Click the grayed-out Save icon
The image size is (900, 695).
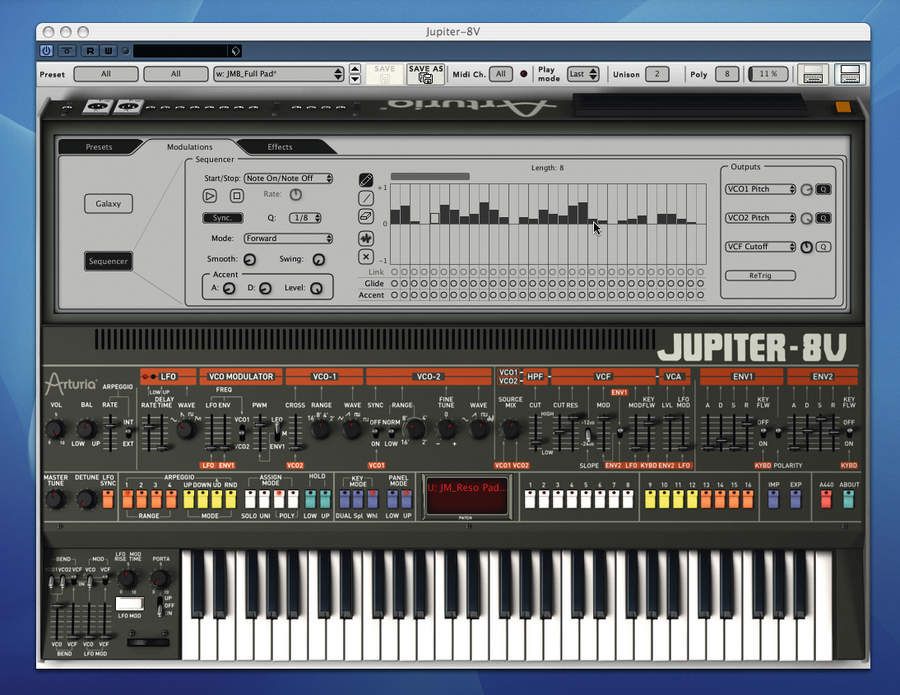click(x=384, y=75)
